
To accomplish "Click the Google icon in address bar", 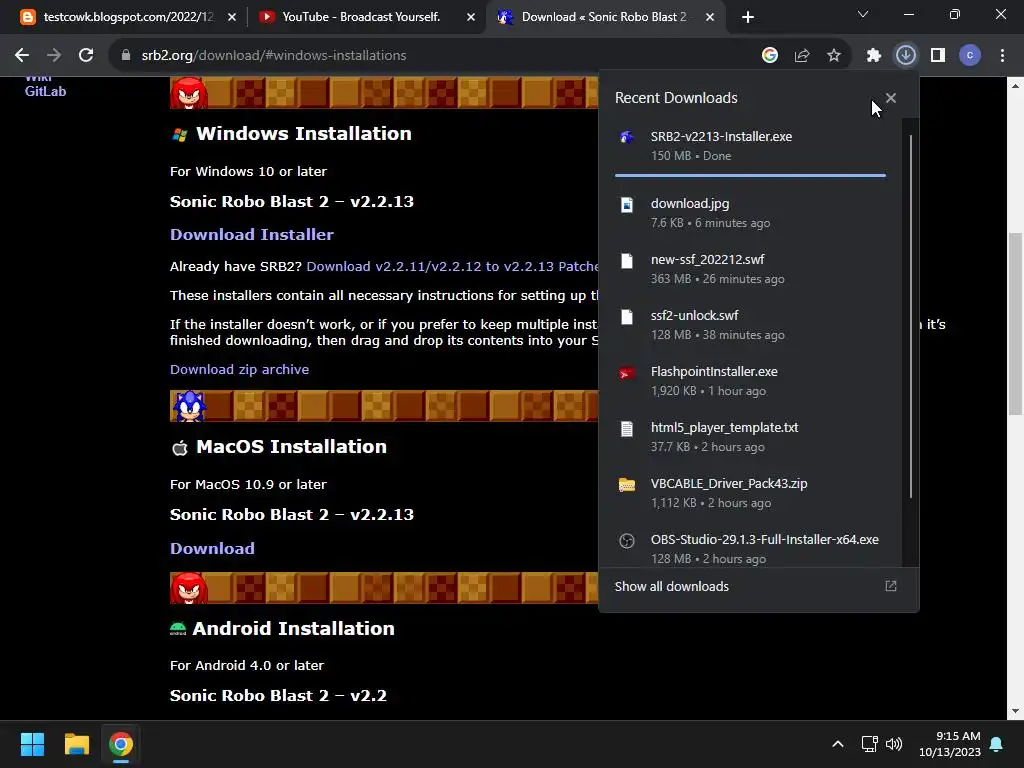I will click(x=770, y=56).
